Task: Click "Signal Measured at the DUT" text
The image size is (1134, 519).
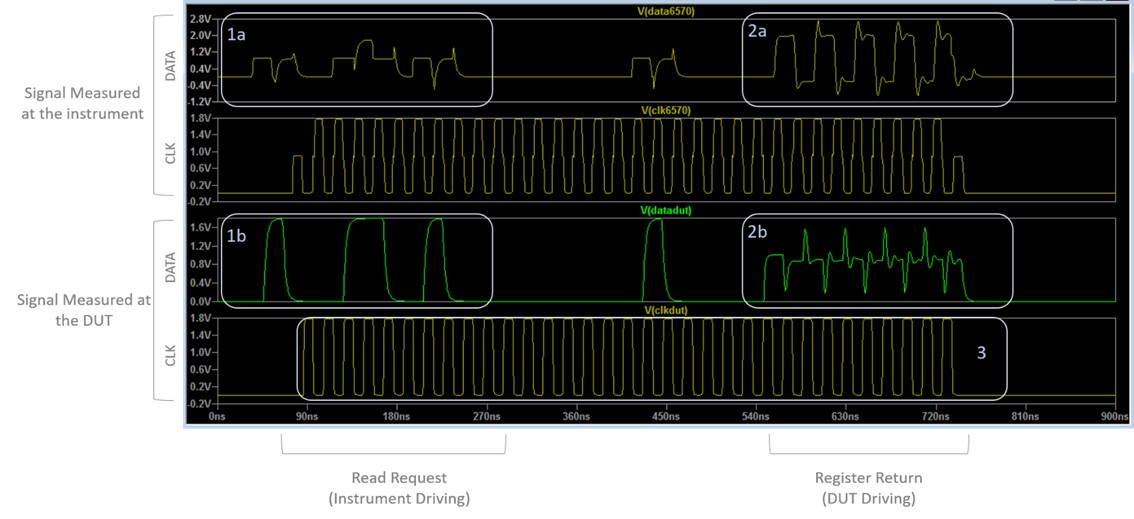Action: pyautogui.click(x=84, y=309)
